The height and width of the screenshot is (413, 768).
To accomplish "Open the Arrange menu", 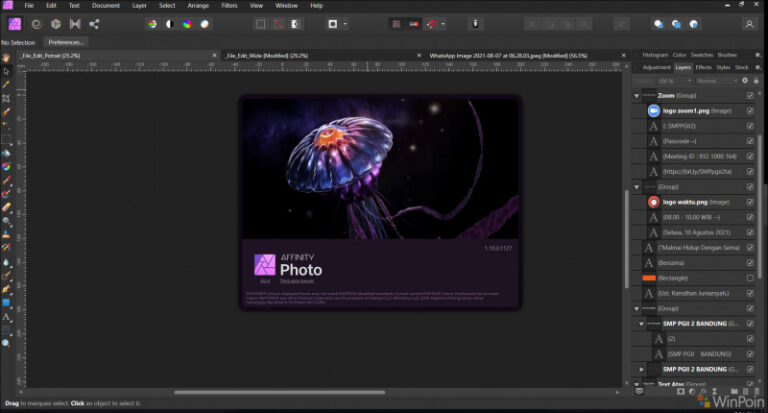I will [198, 5].
